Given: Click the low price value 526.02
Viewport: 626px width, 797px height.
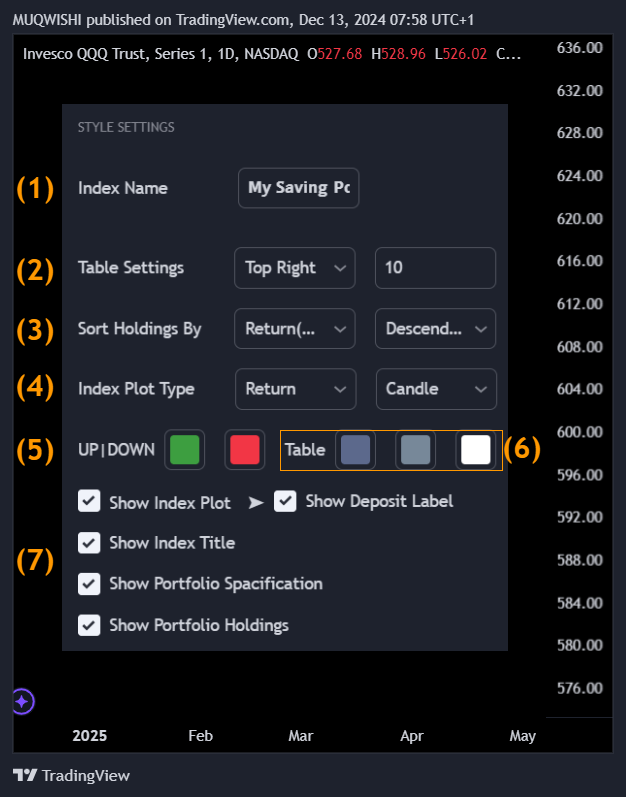Looking at the screenshot, I should pyautogui.click(x=465, y=54).
